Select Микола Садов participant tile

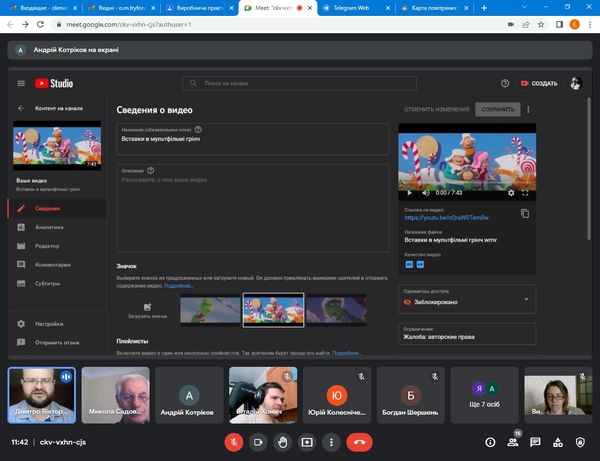coord(116,395)
